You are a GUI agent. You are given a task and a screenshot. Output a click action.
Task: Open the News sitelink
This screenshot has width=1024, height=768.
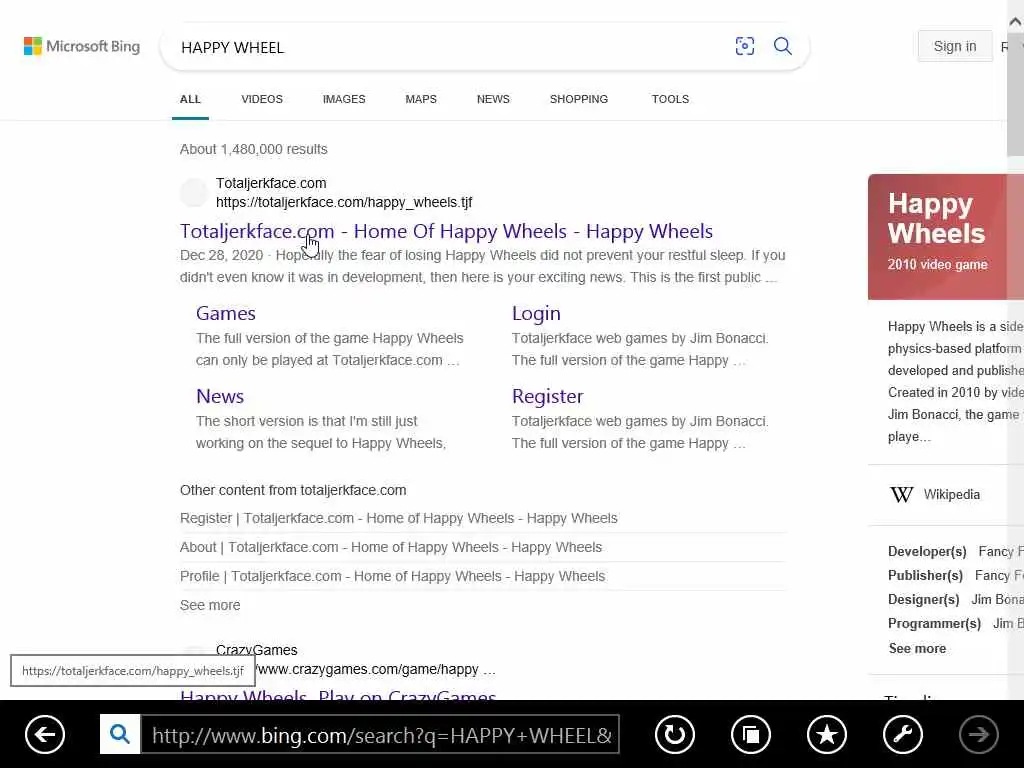click(220, 396)
